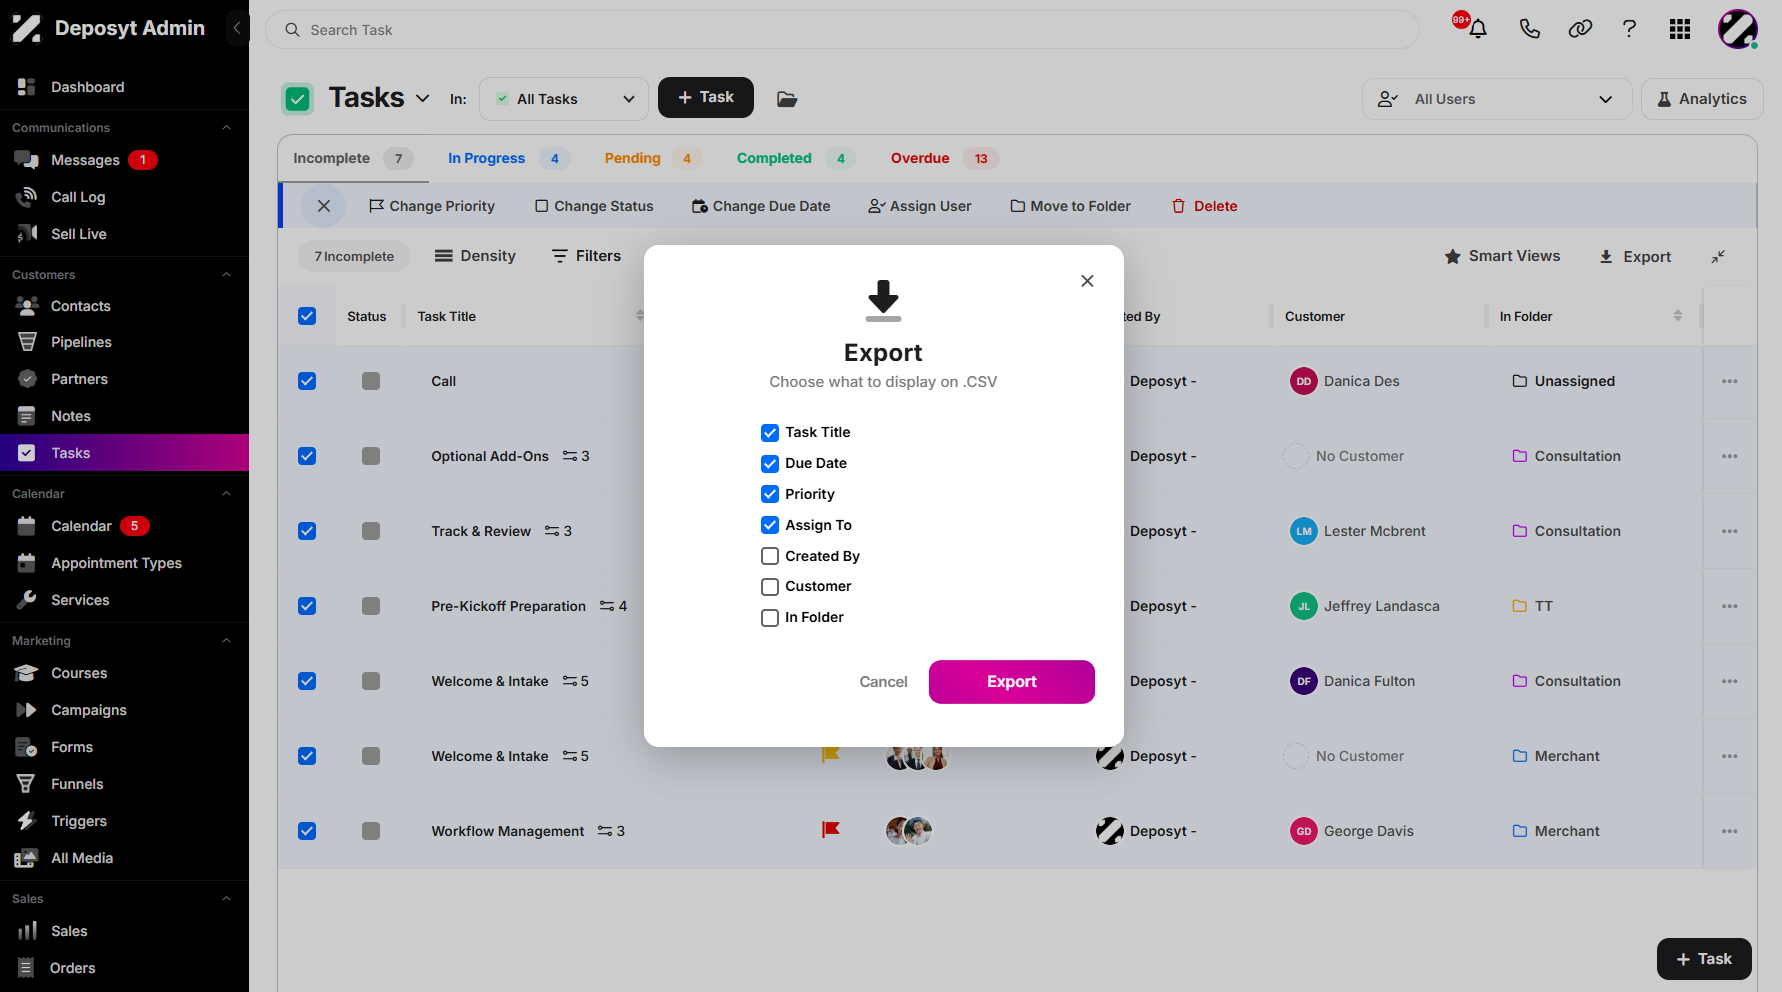The width and height of the screenshot is (1782, 992).
Task: Open the All Users dropdown
Action: point(1496,99)
